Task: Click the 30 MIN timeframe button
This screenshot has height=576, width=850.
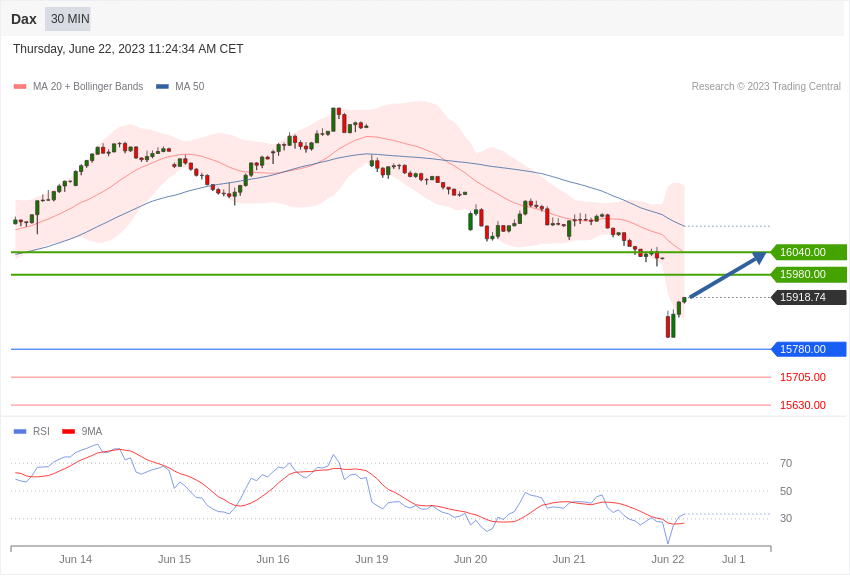Action: point(68,19)
